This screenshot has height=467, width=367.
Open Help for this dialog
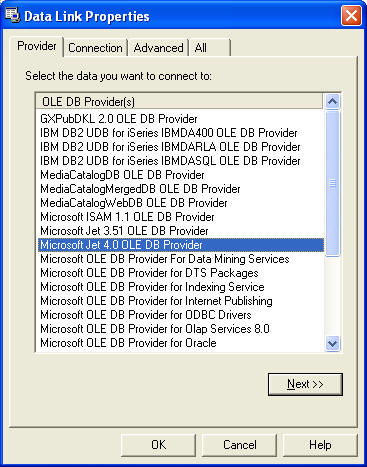[320, 445]
